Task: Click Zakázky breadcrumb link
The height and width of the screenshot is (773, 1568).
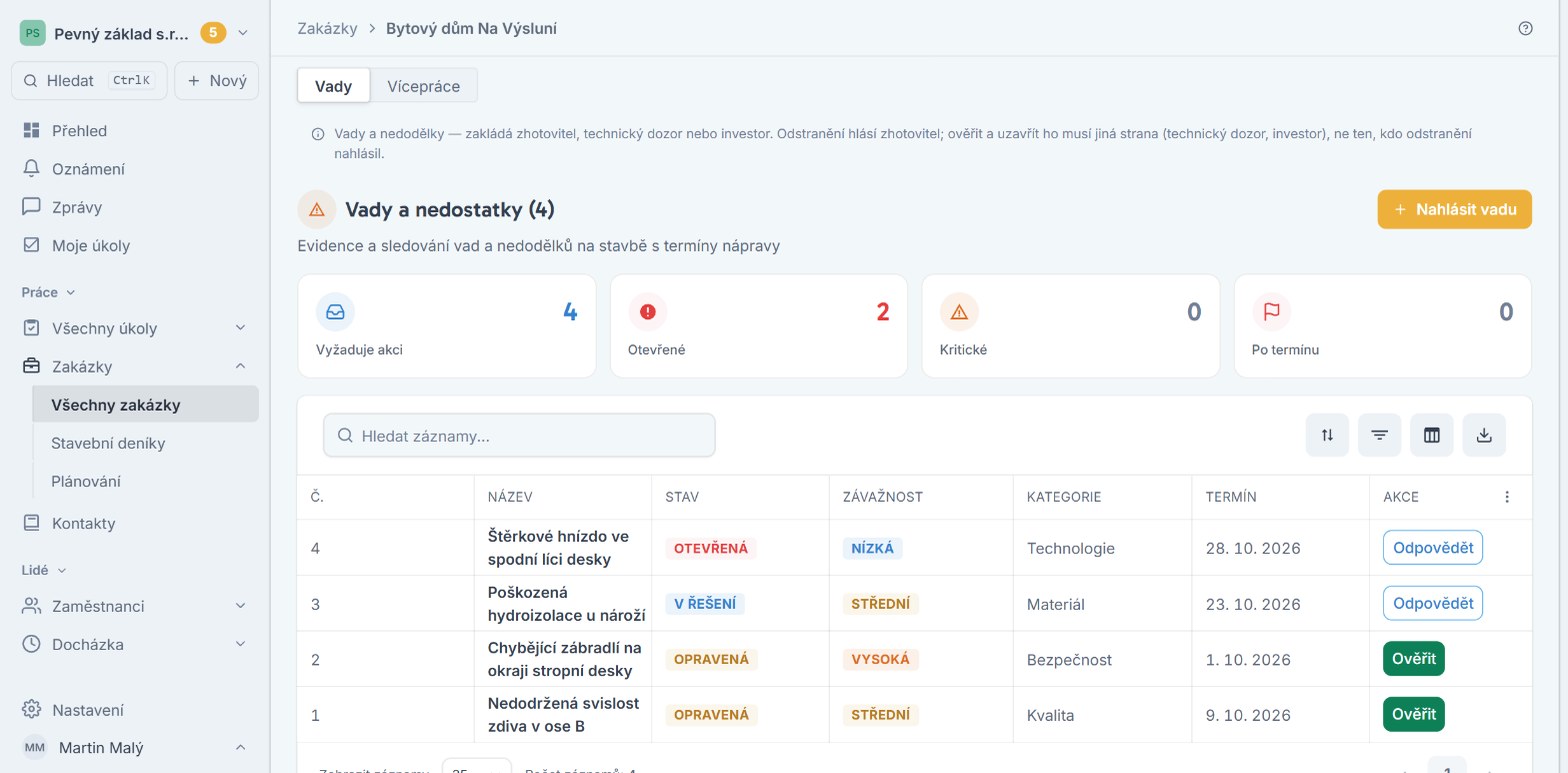Action: (x=327, y=28)
